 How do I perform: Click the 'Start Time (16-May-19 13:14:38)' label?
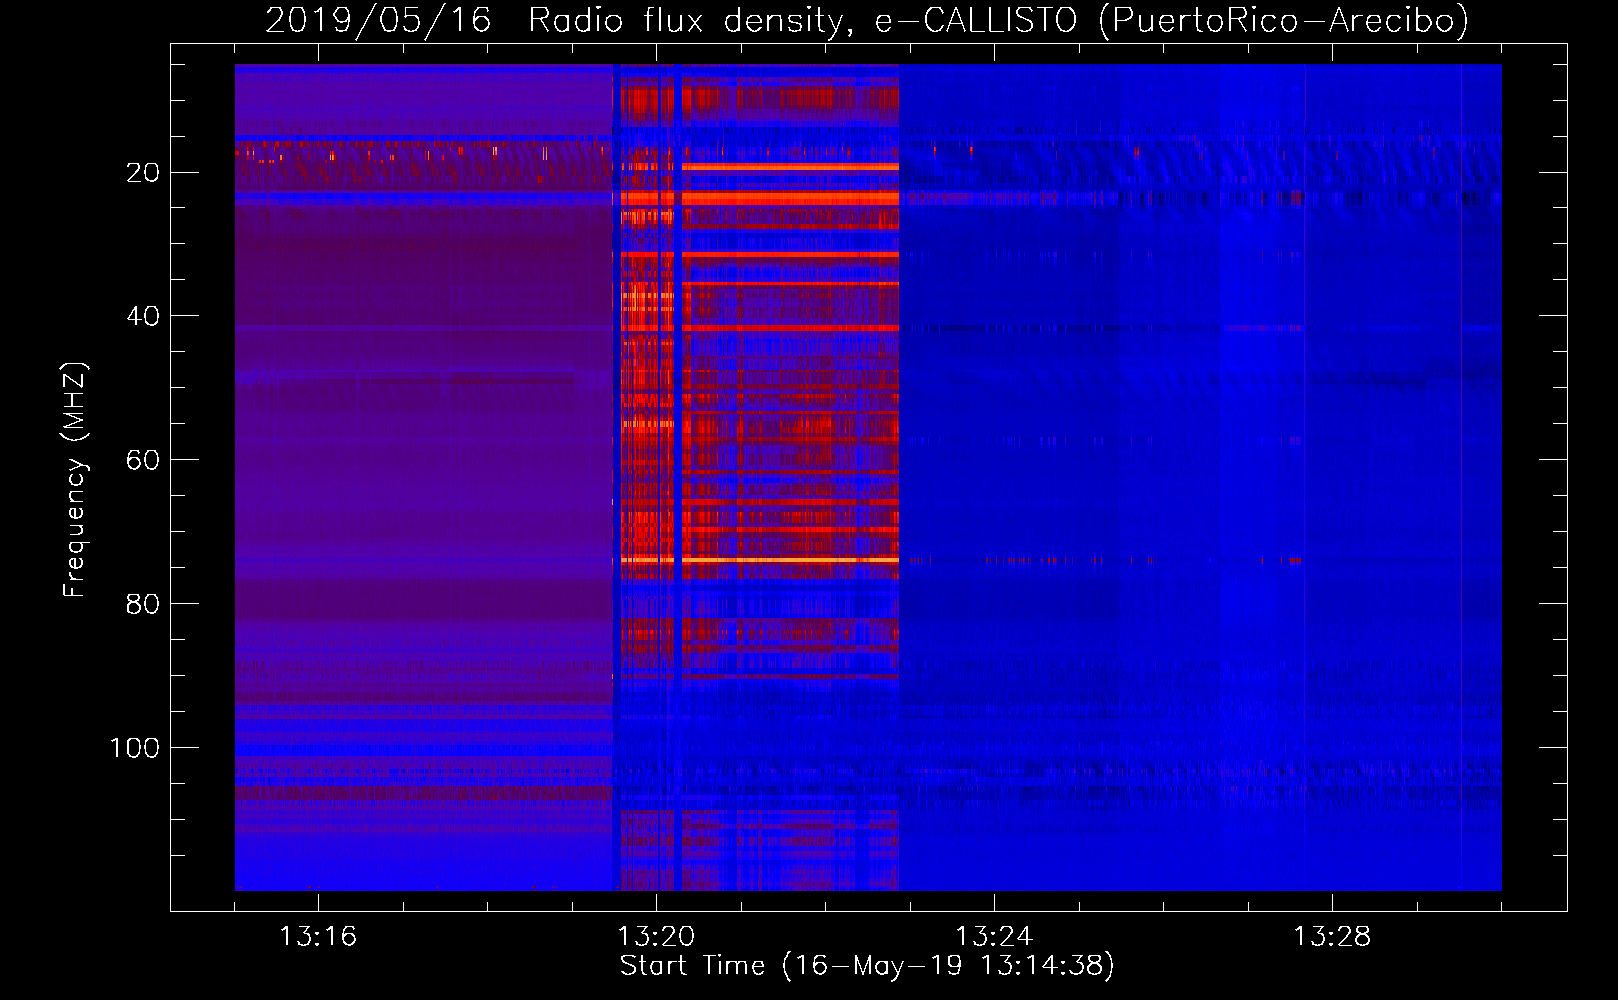click(x=867, y=966)
